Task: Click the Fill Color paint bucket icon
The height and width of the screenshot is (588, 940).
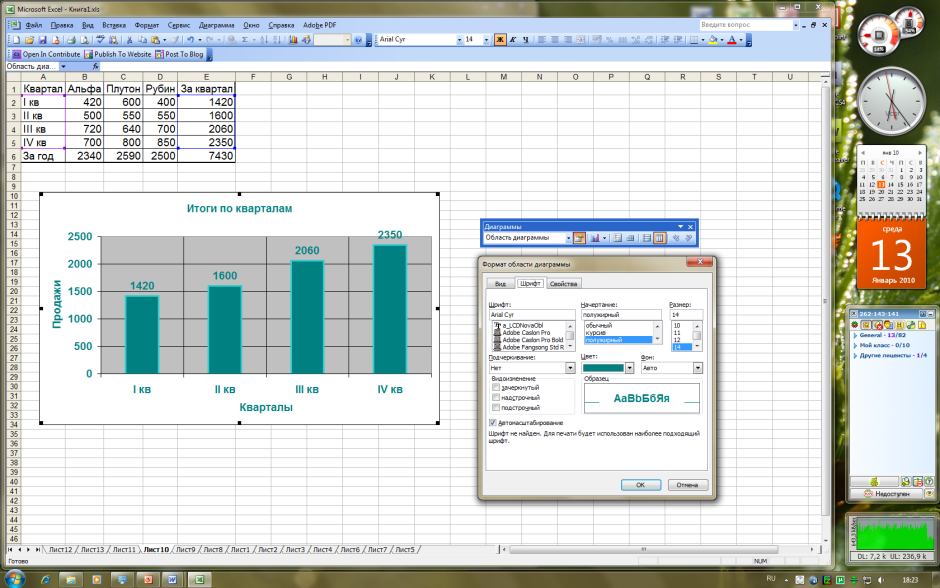Action: 712,40
